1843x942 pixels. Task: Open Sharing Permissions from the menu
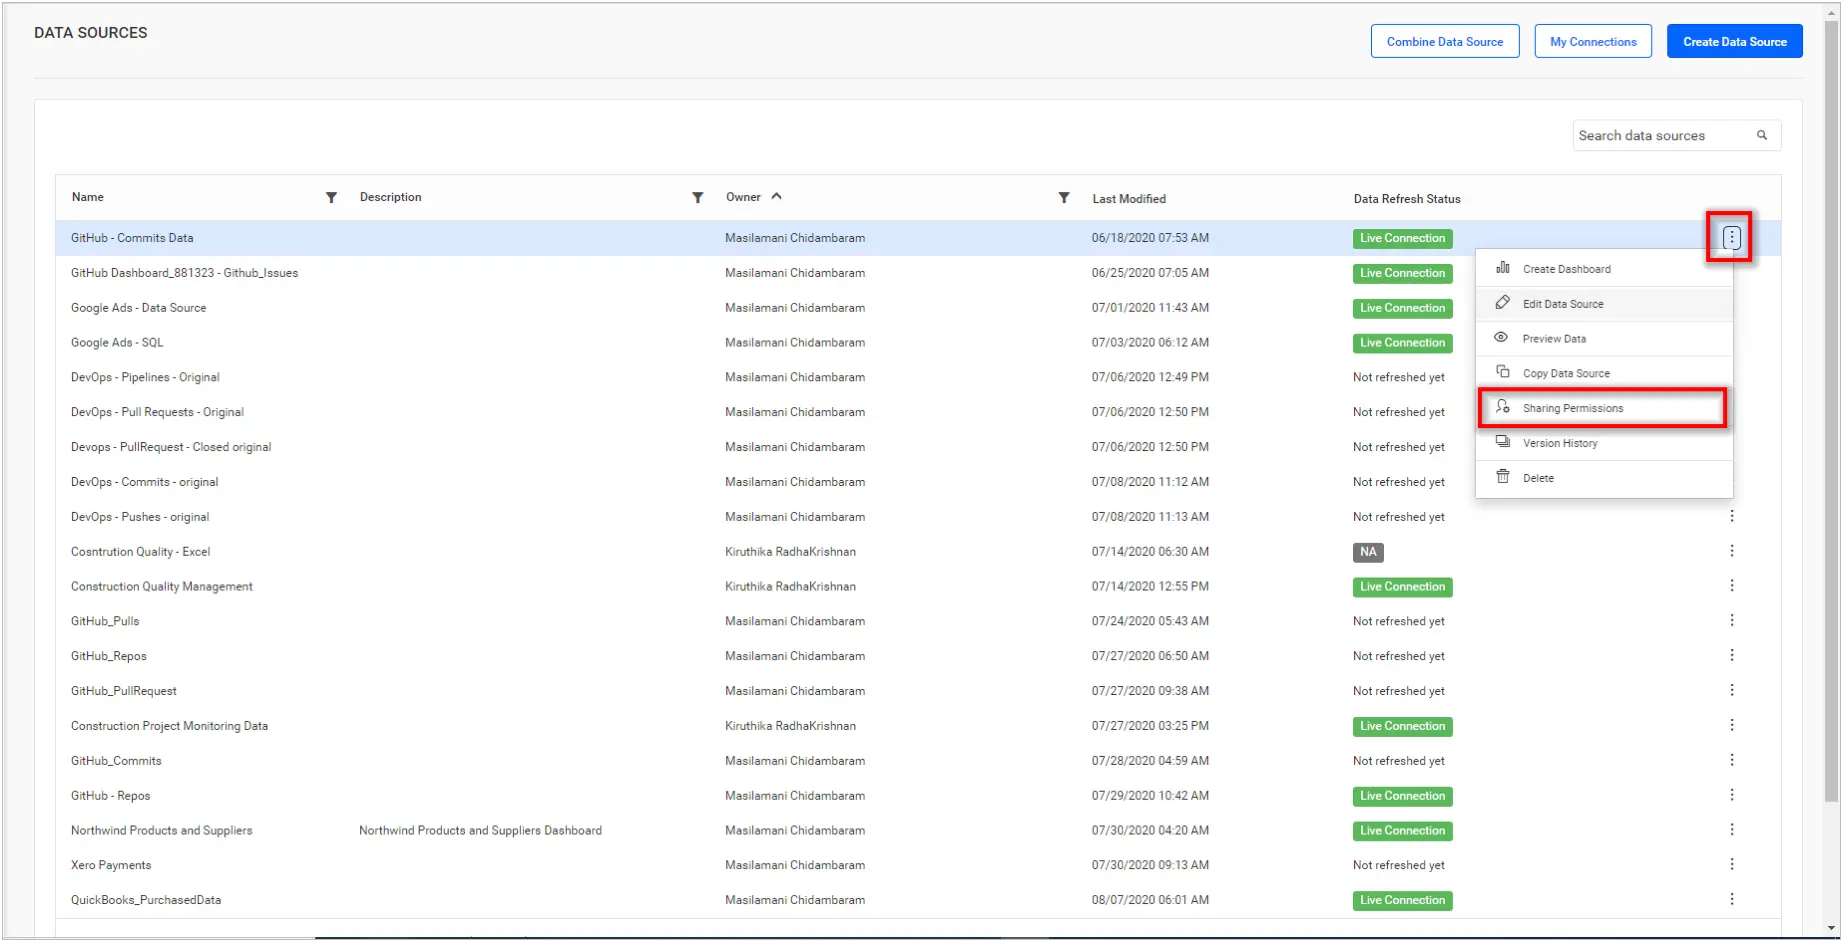(x=1604, y=408)
